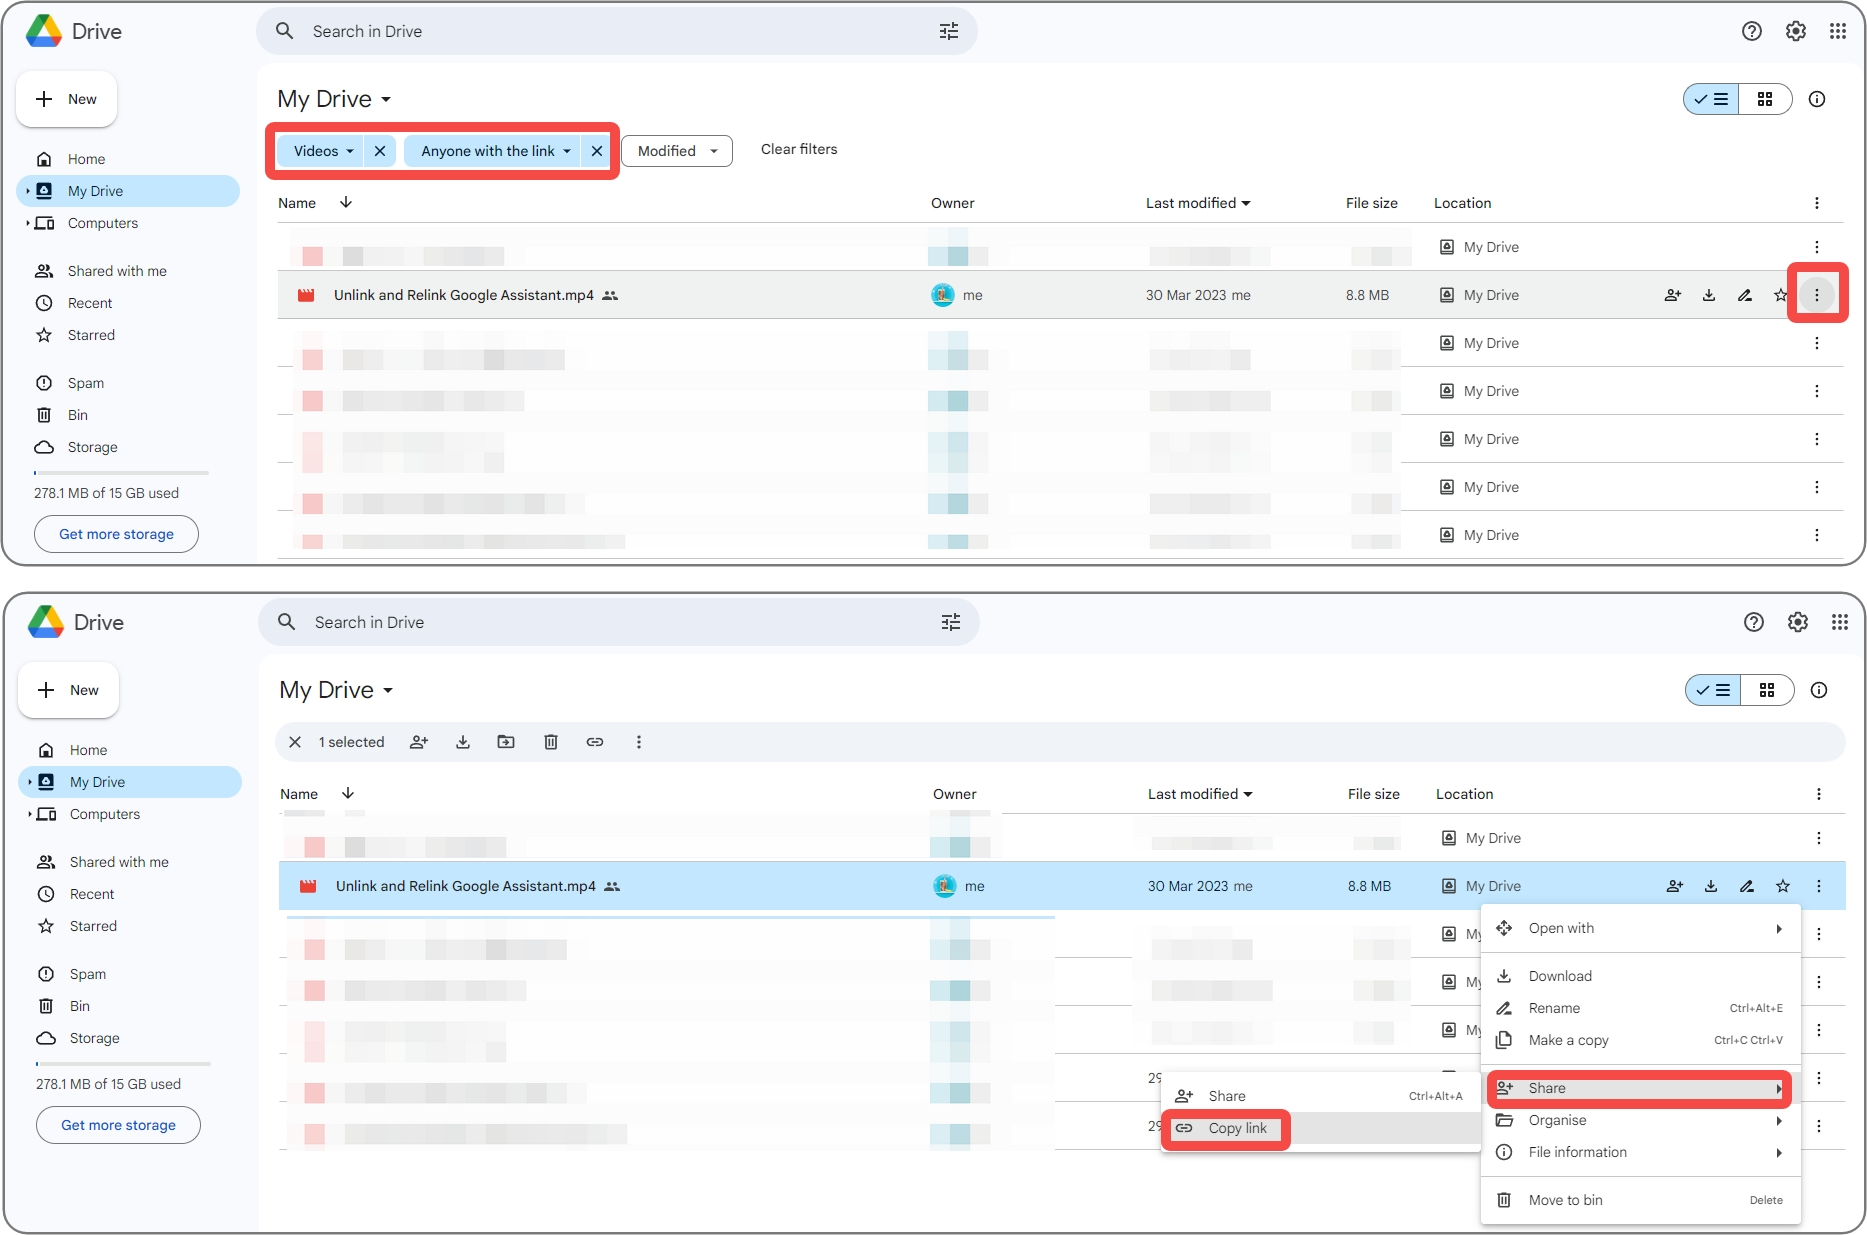
Task: Choose Move to bin from the context menu
Action: point(1641,1200)
